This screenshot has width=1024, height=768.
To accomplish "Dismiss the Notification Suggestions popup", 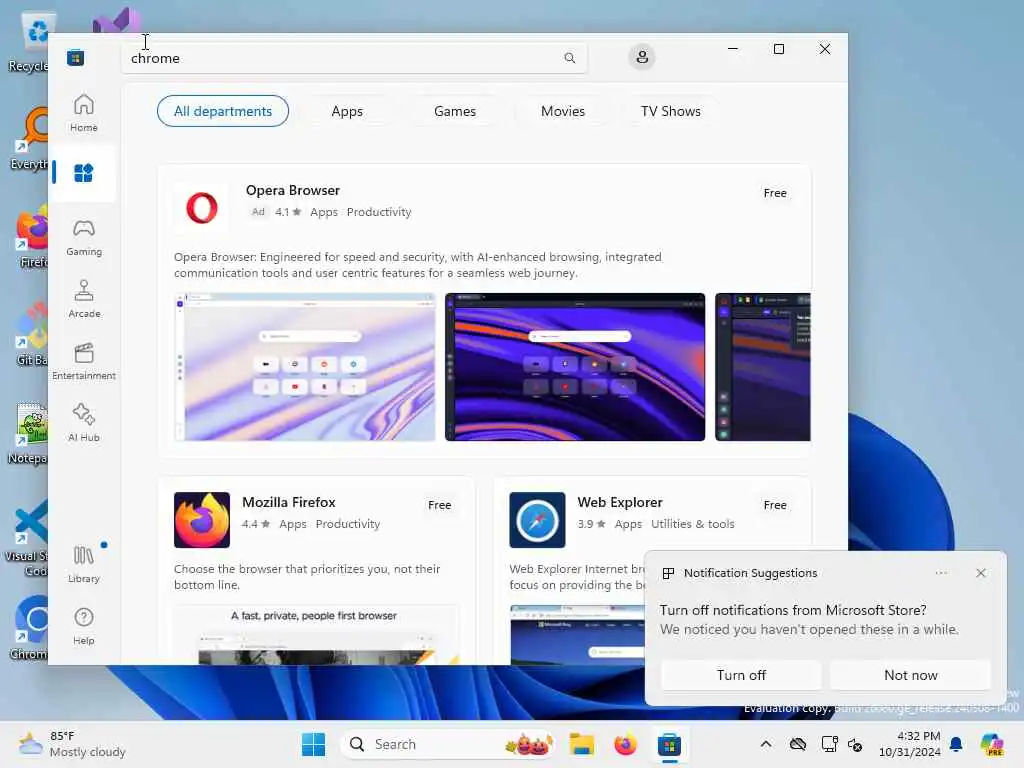I will point(980,573).
